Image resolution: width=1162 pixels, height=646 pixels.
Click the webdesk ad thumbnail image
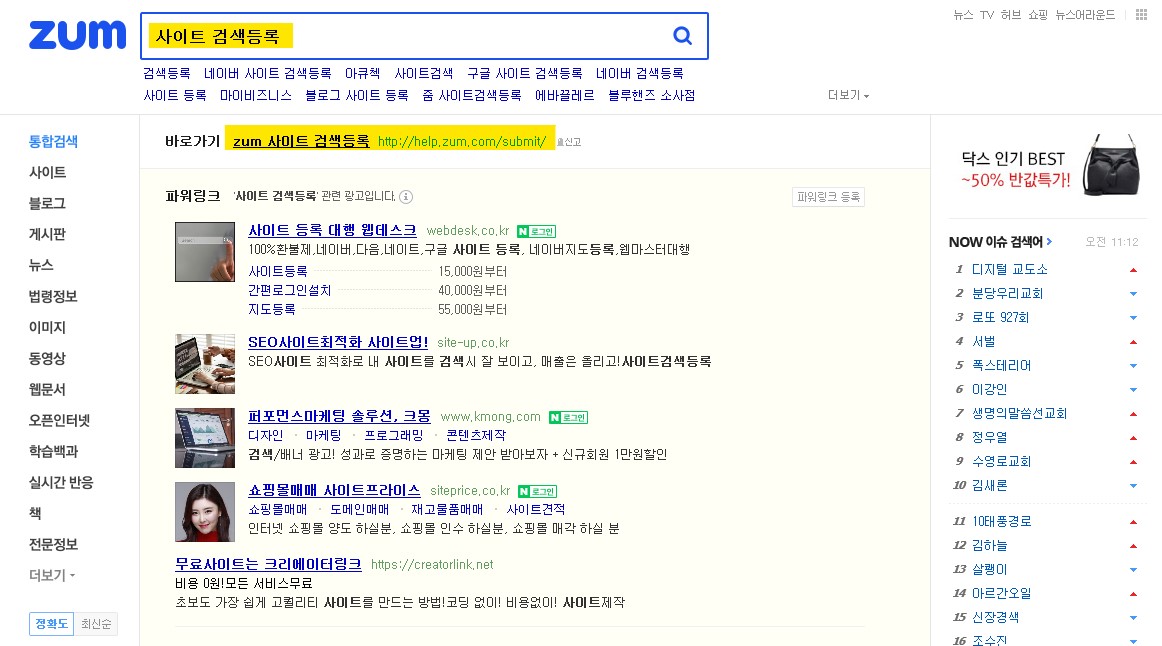point(205,252)
